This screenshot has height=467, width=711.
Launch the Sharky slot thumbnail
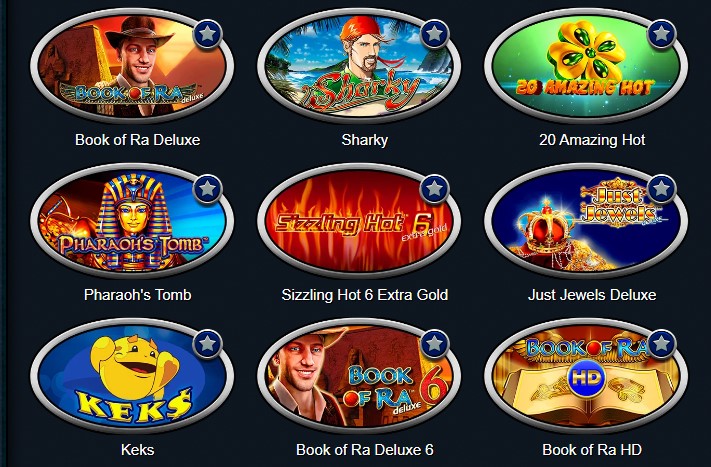359,66
